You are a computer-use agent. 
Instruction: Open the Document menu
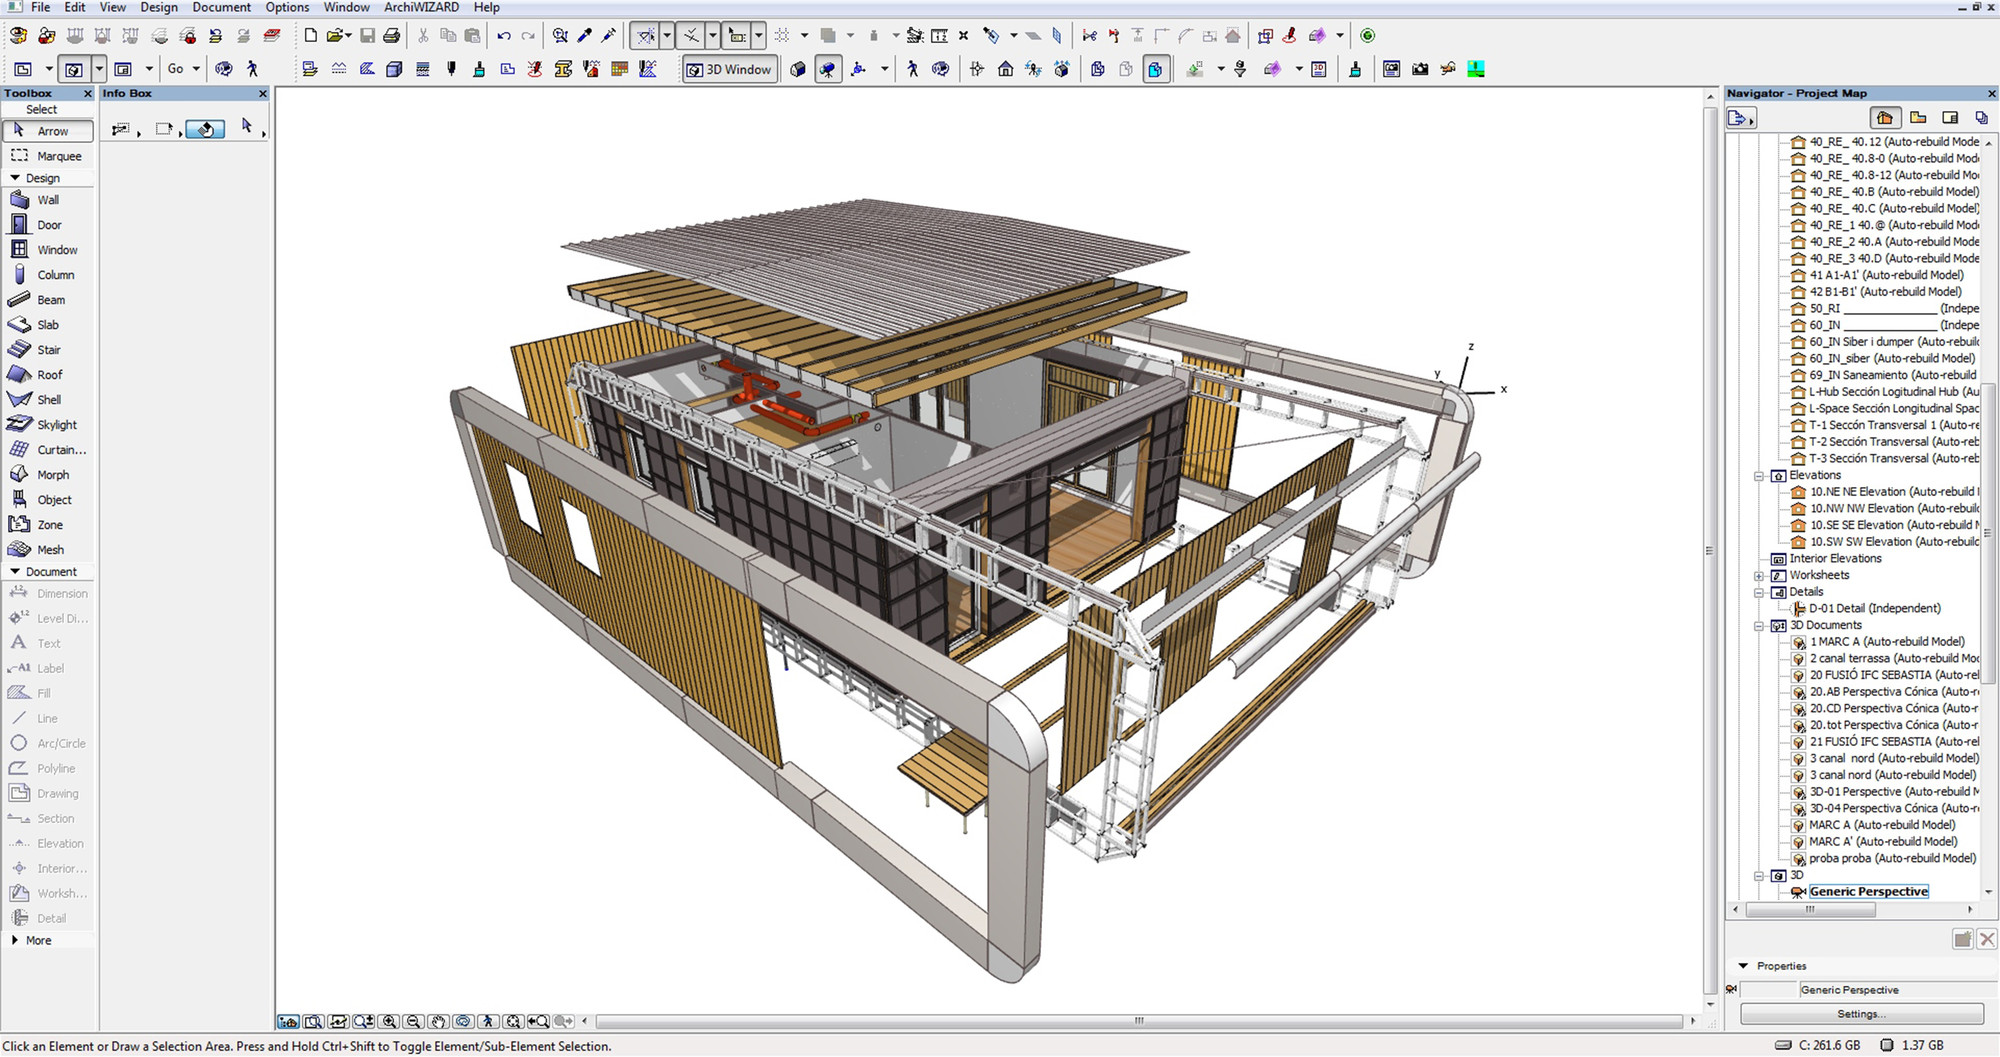point(221,7)
